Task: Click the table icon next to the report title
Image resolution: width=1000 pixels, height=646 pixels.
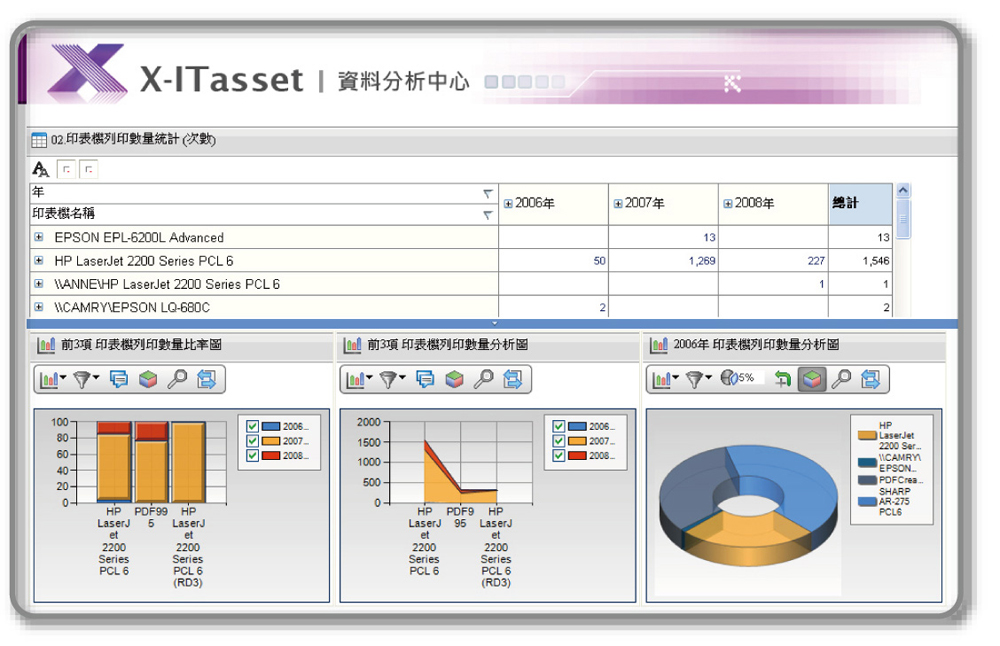Action: (39, 140)
